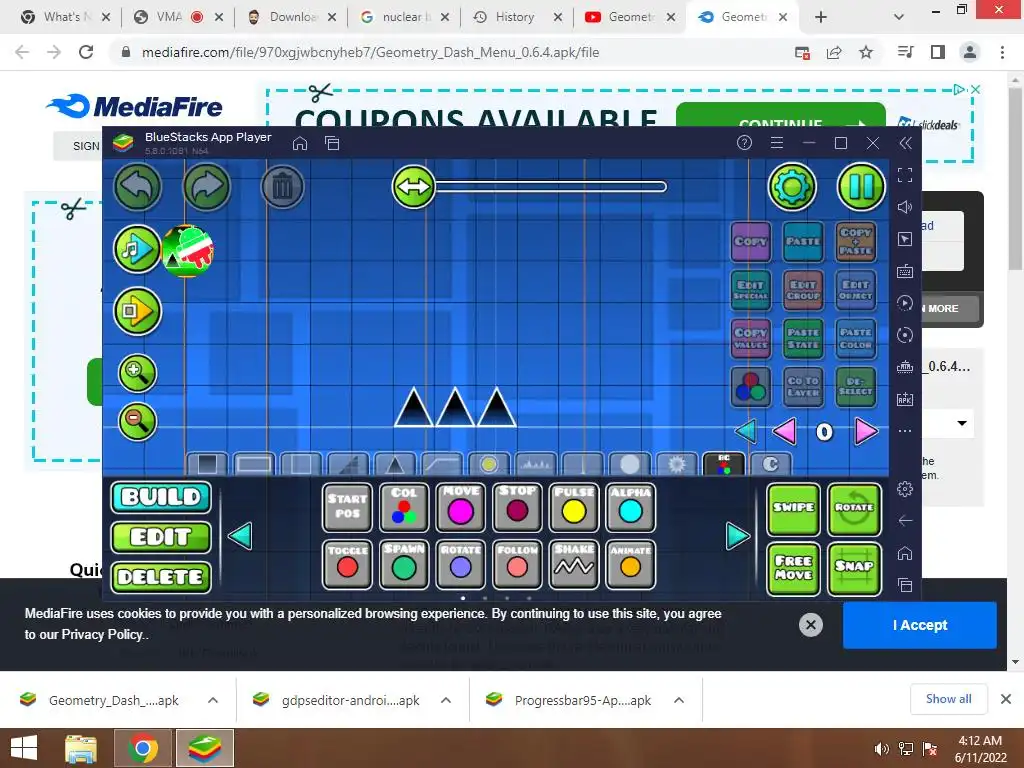Click the Copy button in editor
Viewport: 1024px width, 768px height.
pos(751,242)
